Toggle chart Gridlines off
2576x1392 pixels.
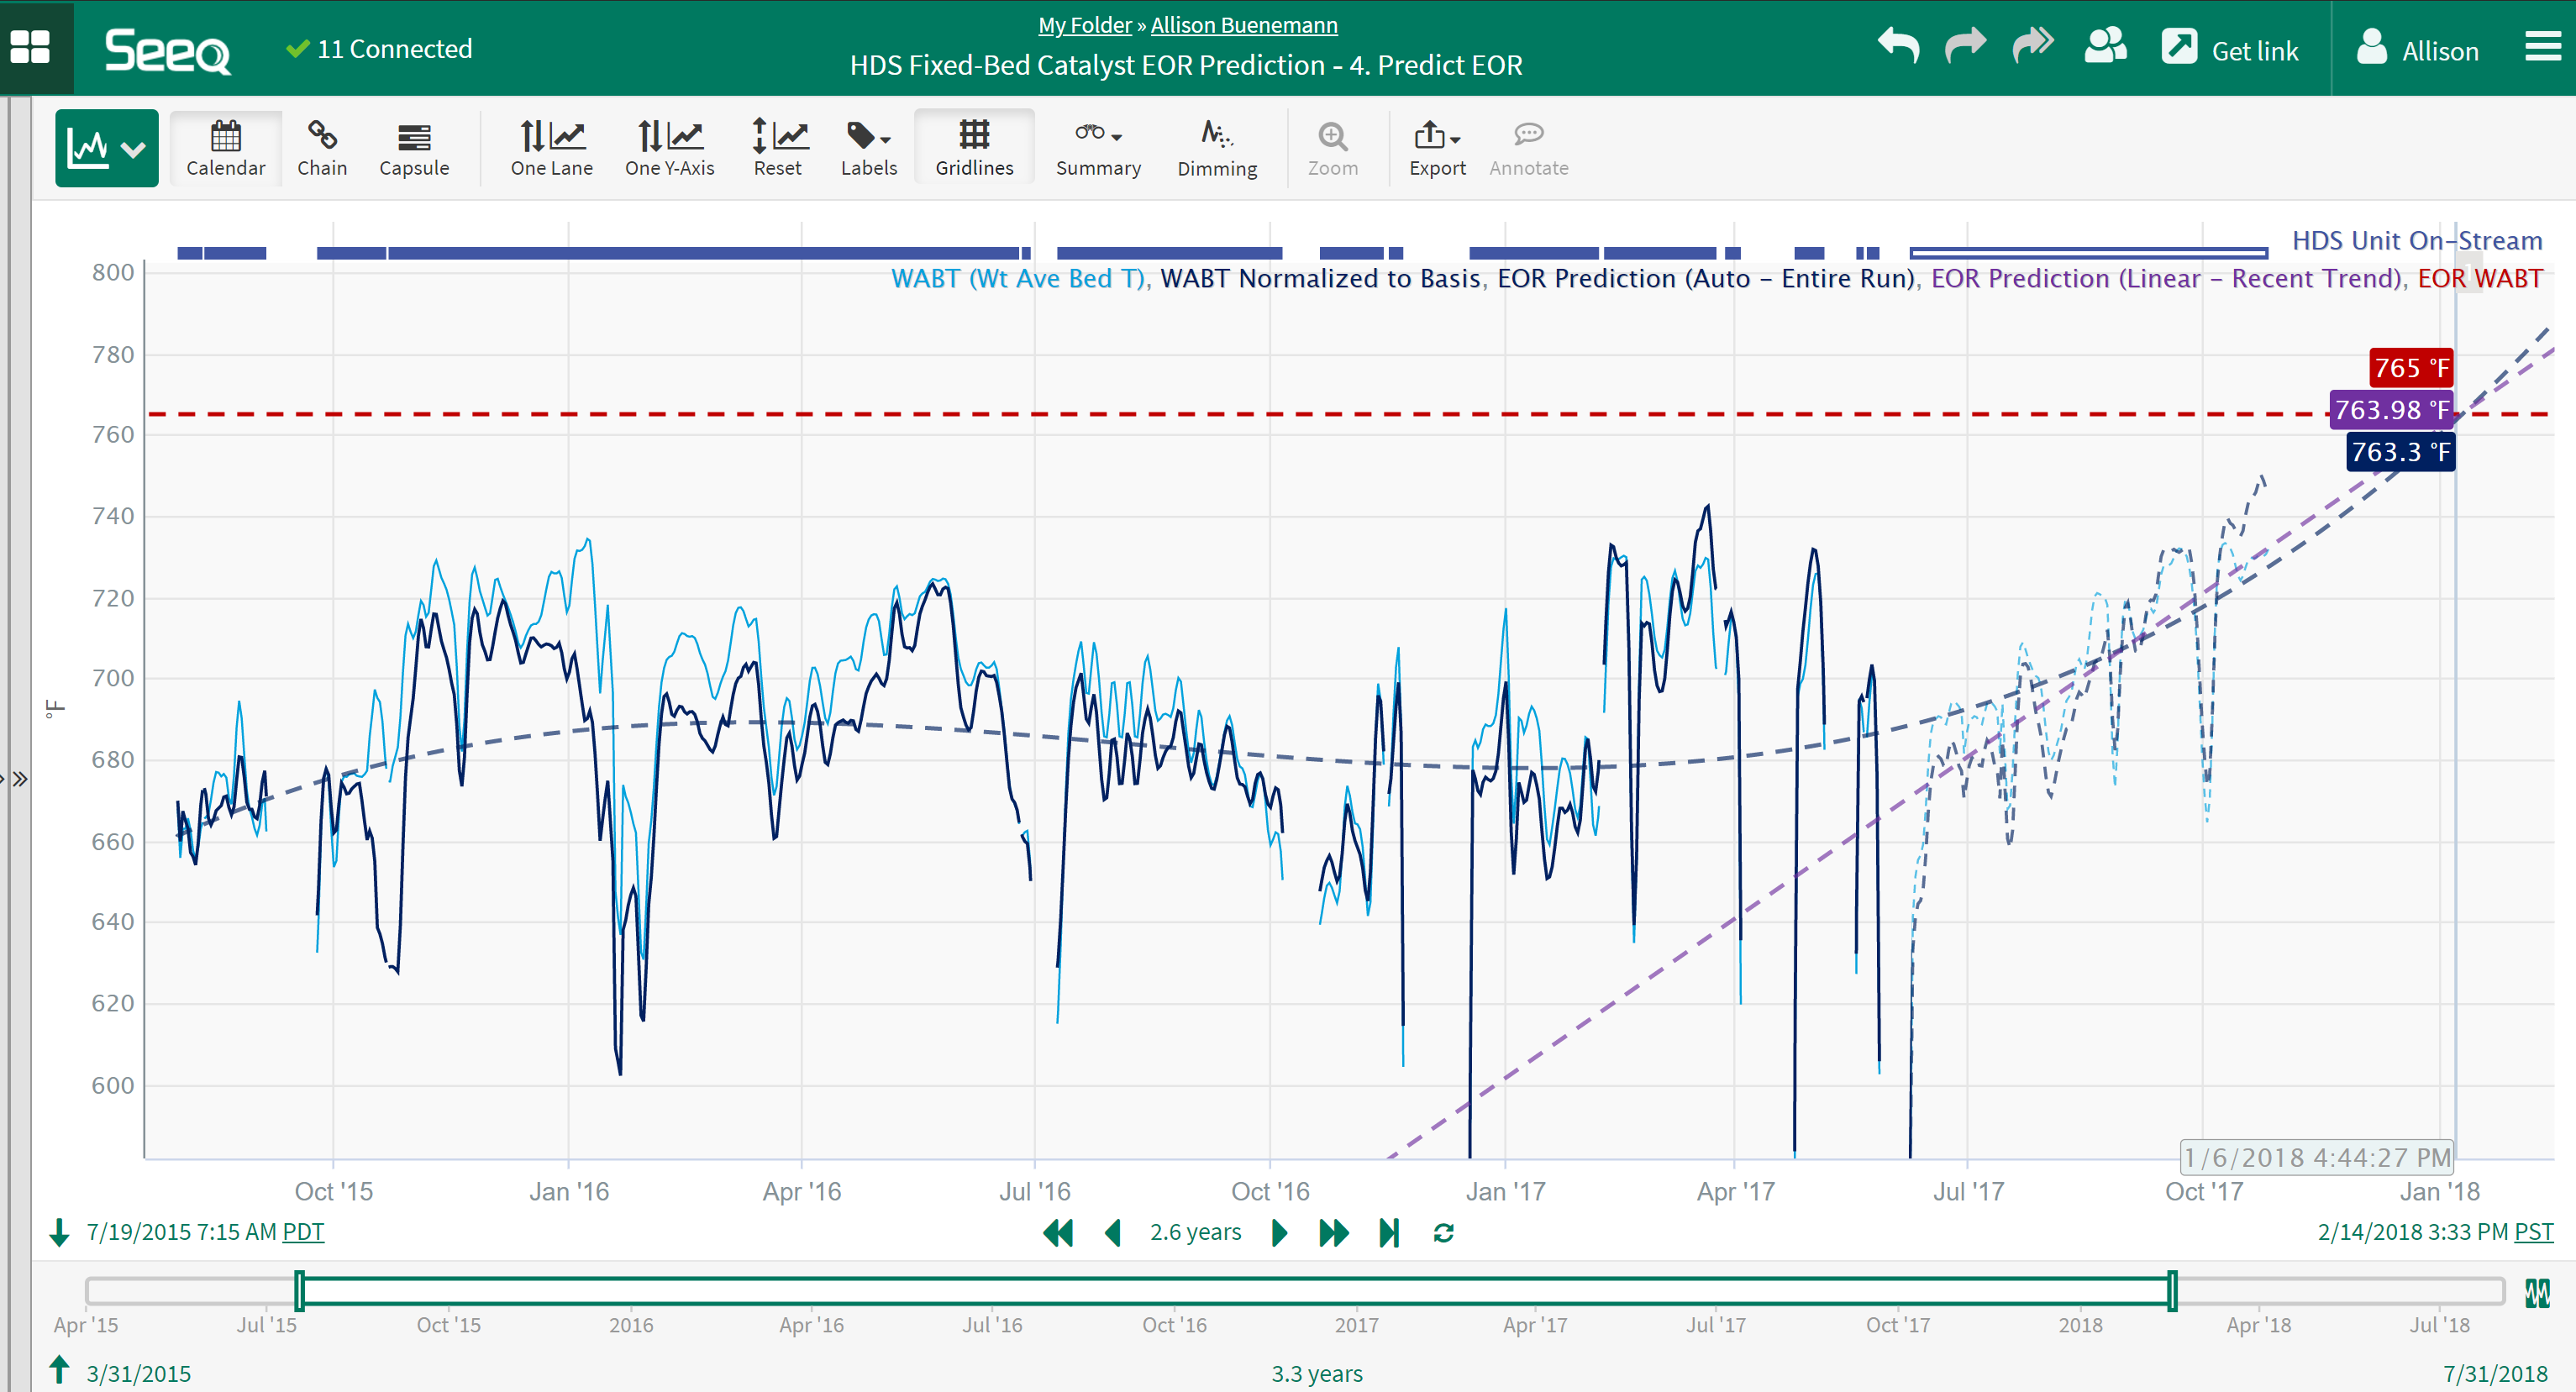[x=974, y=149]
